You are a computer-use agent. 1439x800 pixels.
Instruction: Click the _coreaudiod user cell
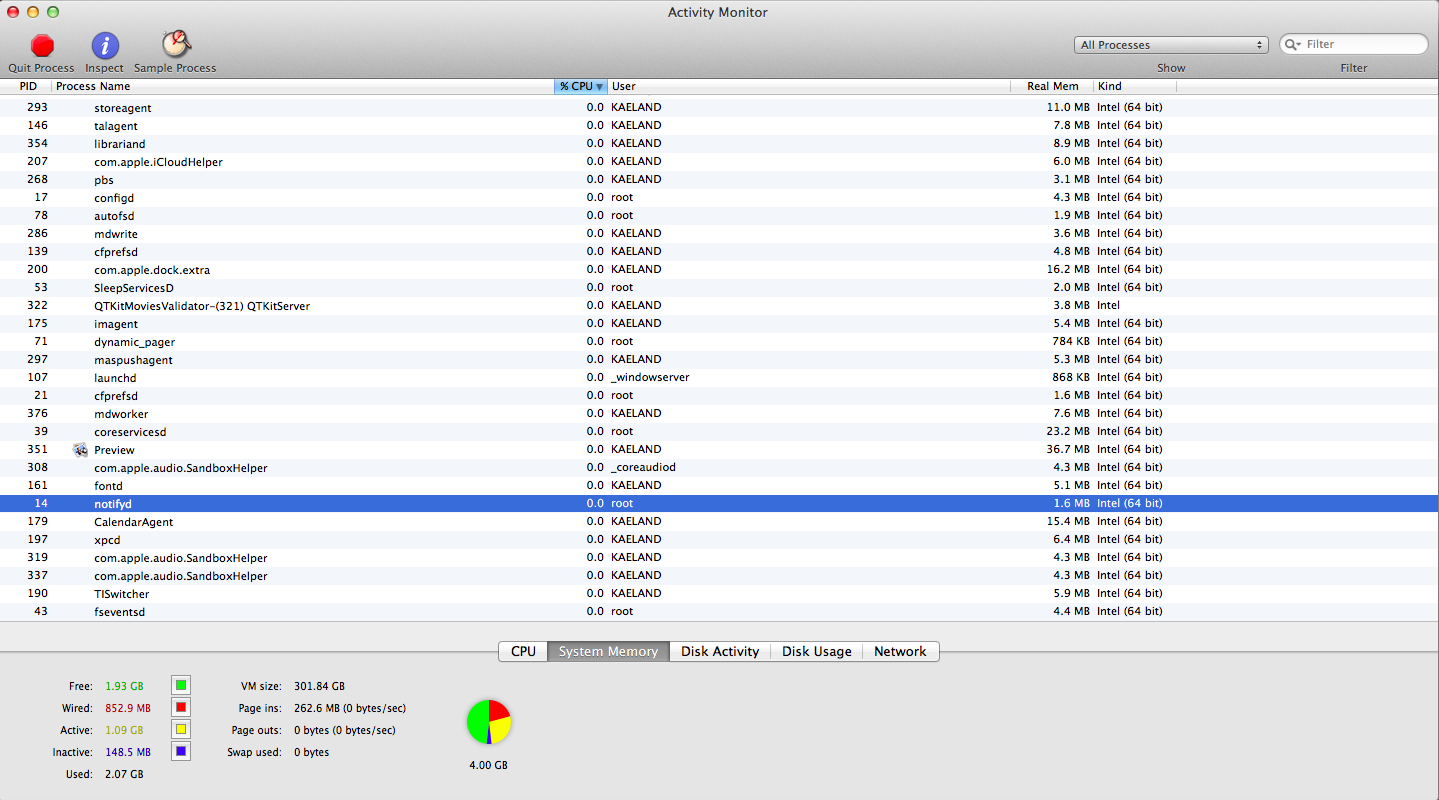click(x=643, y=468)
